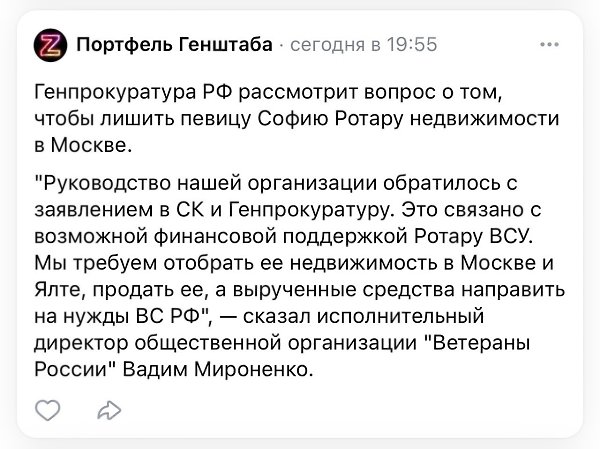The width and height of the screenshot is (600, 449).
Task: Click the abbreviation ВСУ in the quote
Action: 512,236
